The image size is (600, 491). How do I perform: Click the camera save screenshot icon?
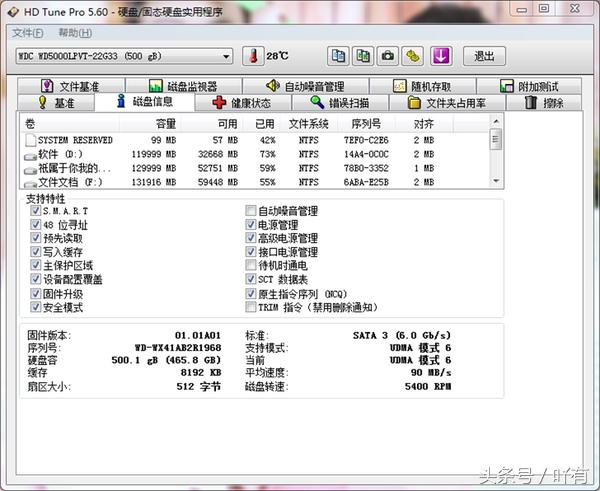(x=388, y=55)
